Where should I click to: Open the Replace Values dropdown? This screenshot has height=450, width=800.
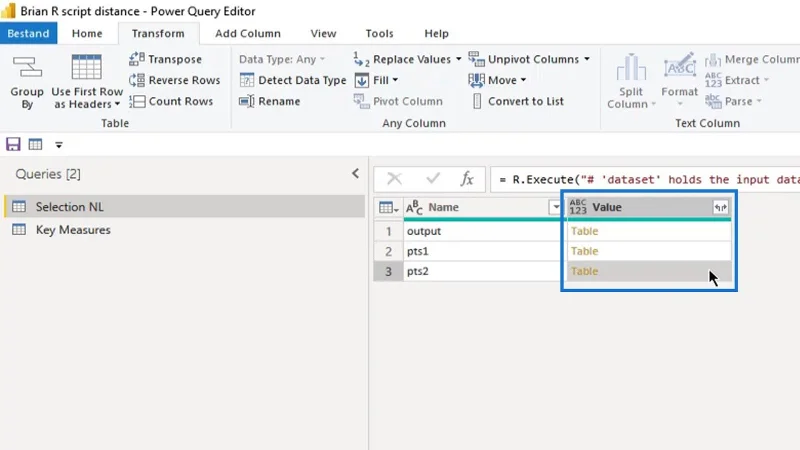click(458, 59)
